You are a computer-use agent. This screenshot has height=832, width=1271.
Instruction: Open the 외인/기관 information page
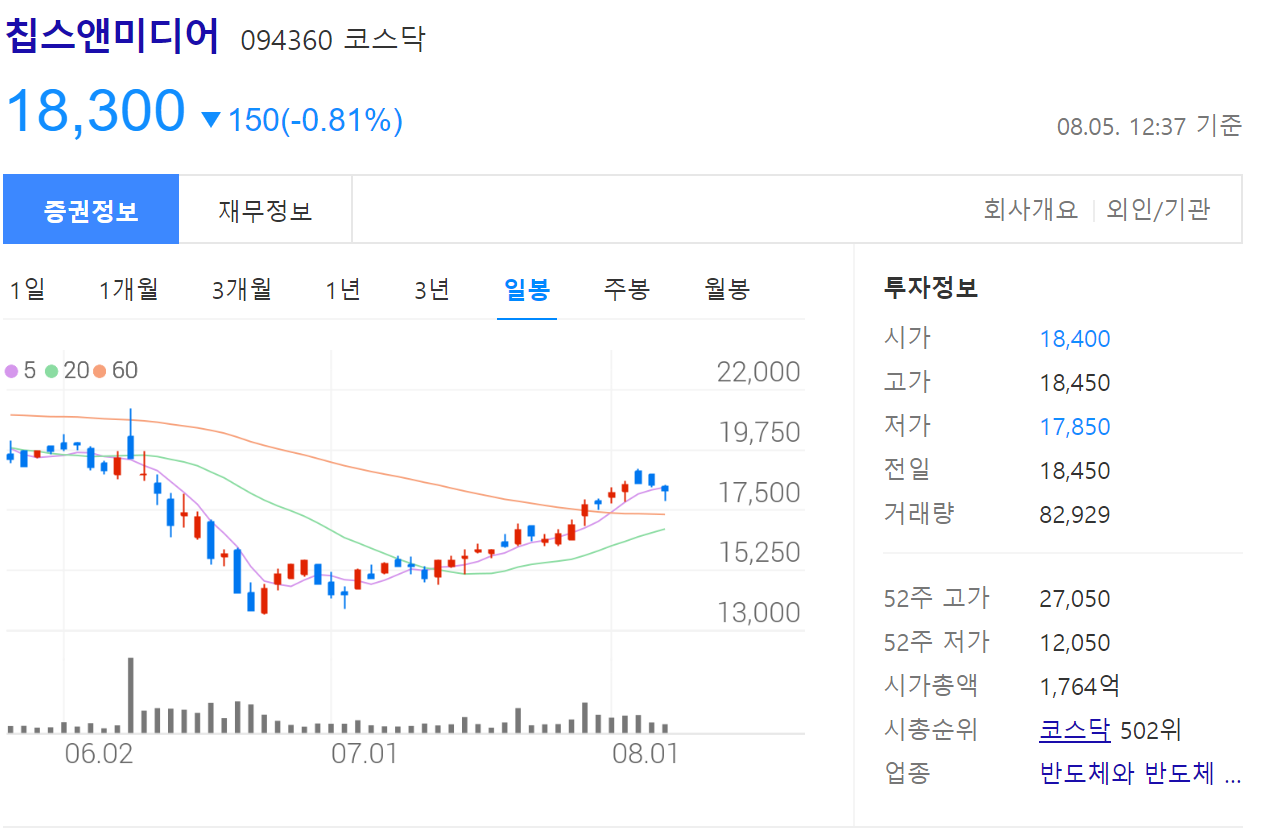point(1160,209)
